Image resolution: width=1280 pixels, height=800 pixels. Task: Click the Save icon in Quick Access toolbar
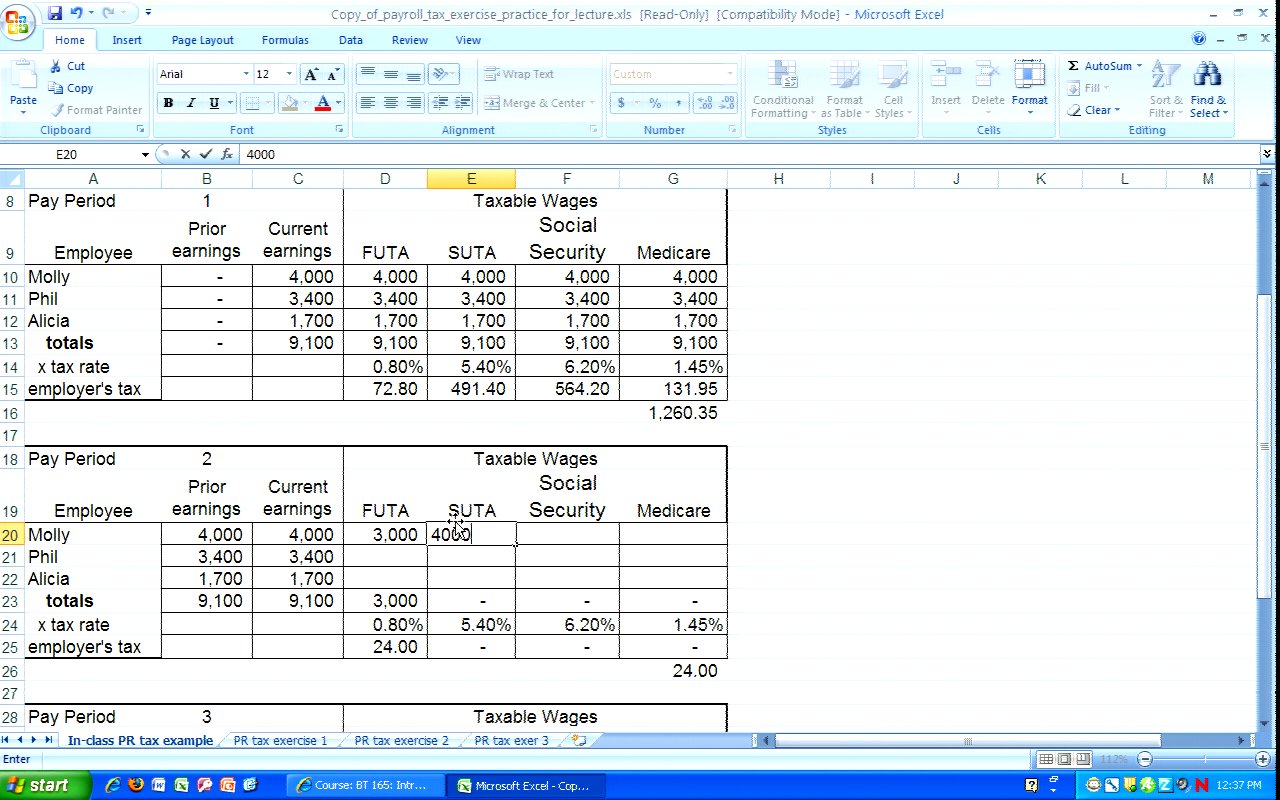[x=54, y=13]
